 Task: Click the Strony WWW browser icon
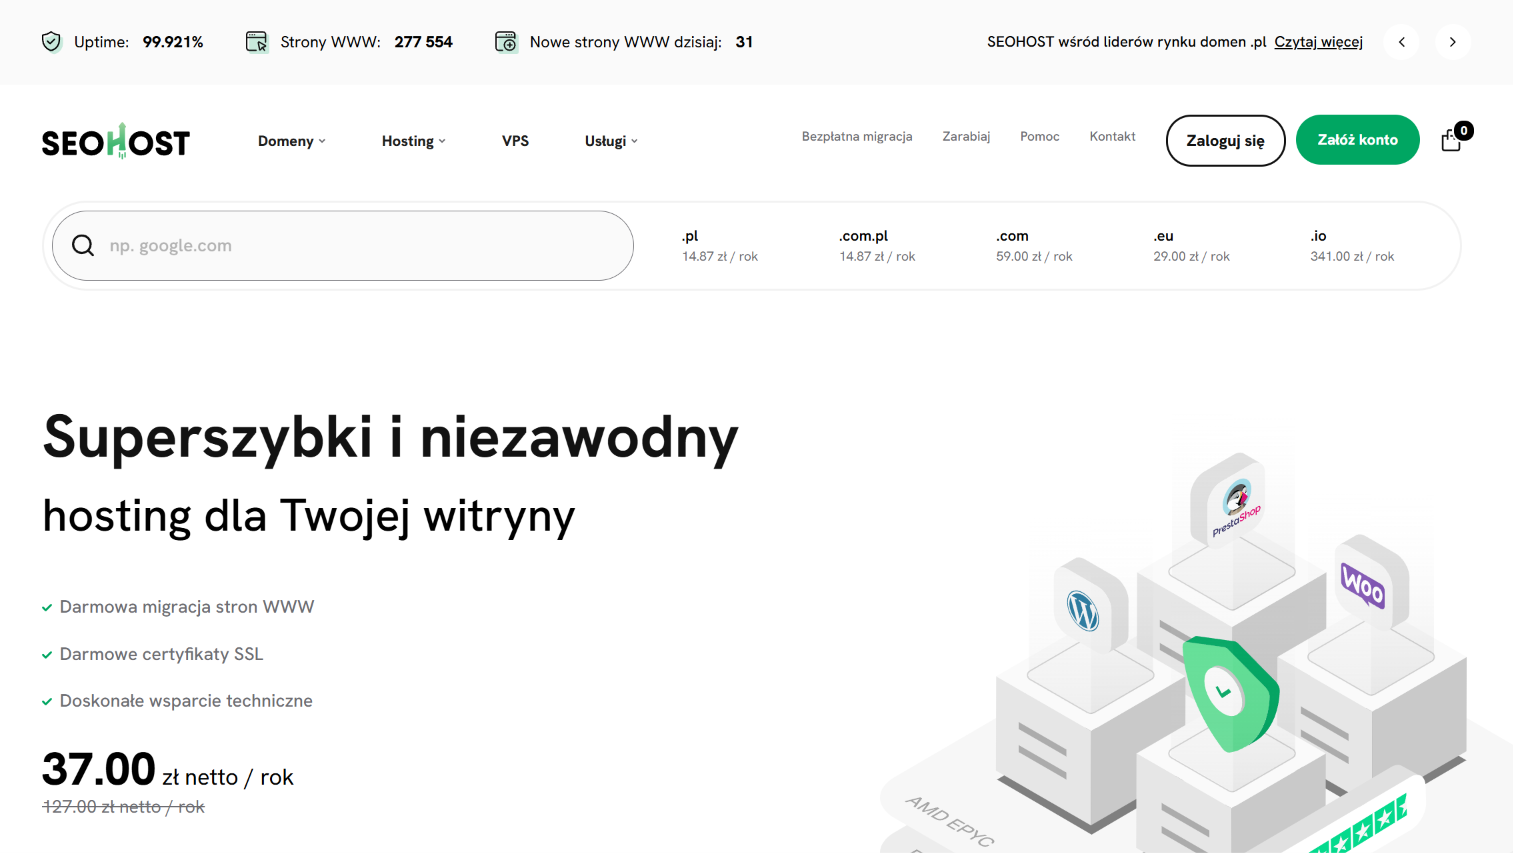point(257,42)
